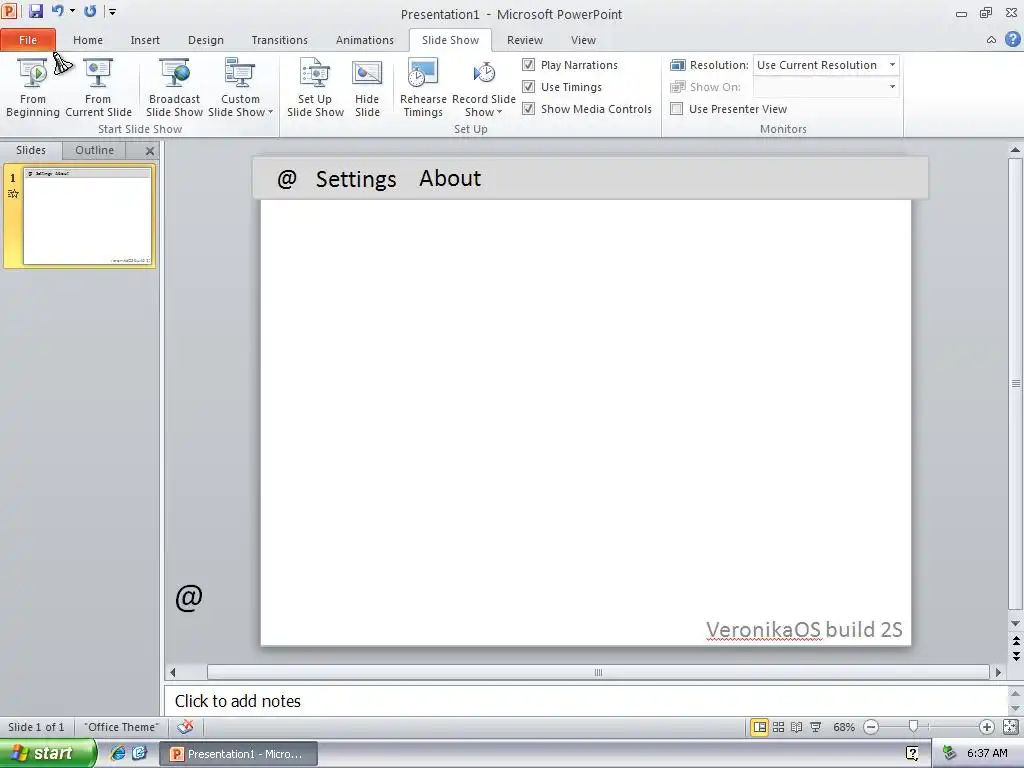Enable Use Presenter View
The width and height of the screenshot is (1024, 768).
point(677,109)
